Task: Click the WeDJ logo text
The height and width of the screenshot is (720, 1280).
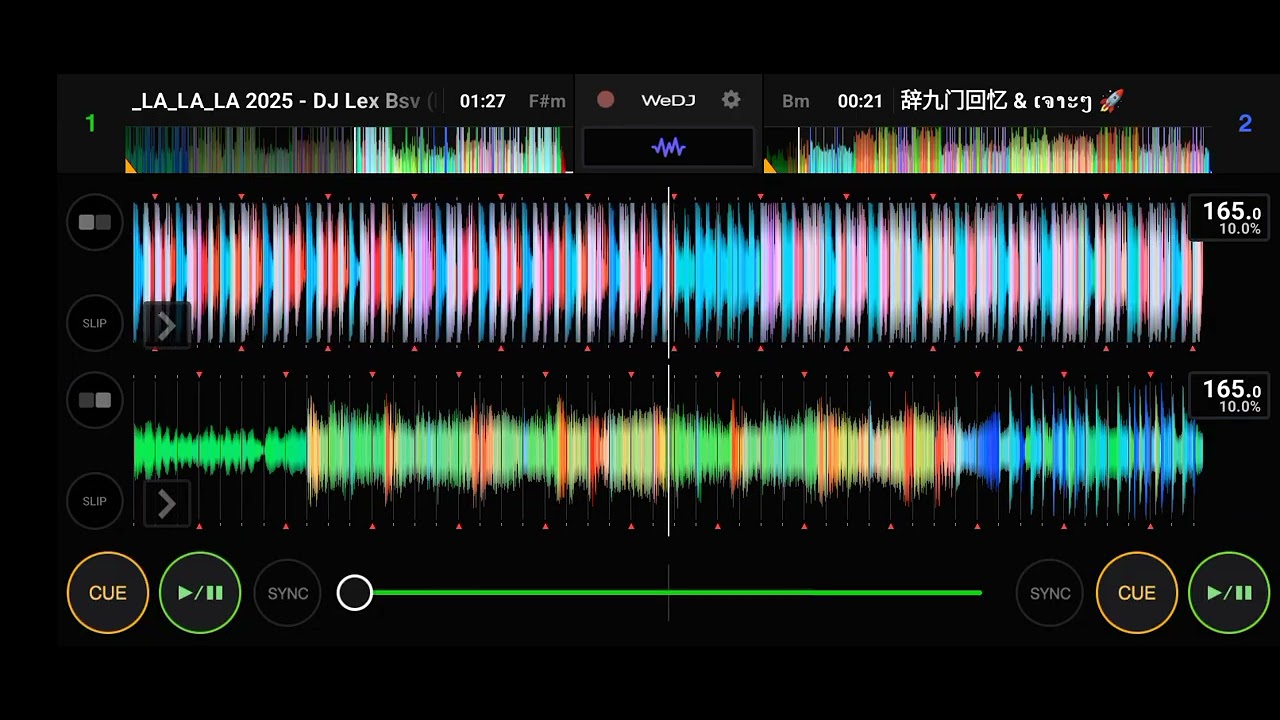Action: coord(668,100)
